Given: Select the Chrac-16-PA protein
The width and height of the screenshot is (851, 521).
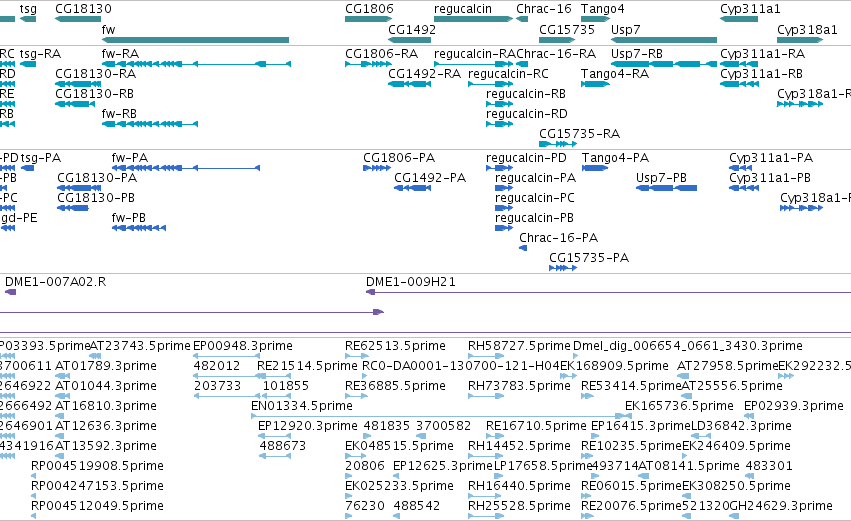Looking at the screenshot, I should tap(523, 249).
